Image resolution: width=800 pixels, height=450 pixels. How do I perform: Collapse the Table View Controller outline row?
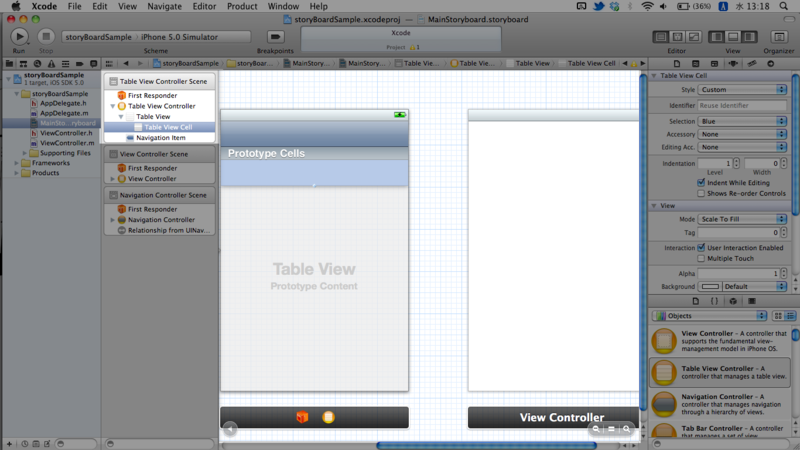113,106
